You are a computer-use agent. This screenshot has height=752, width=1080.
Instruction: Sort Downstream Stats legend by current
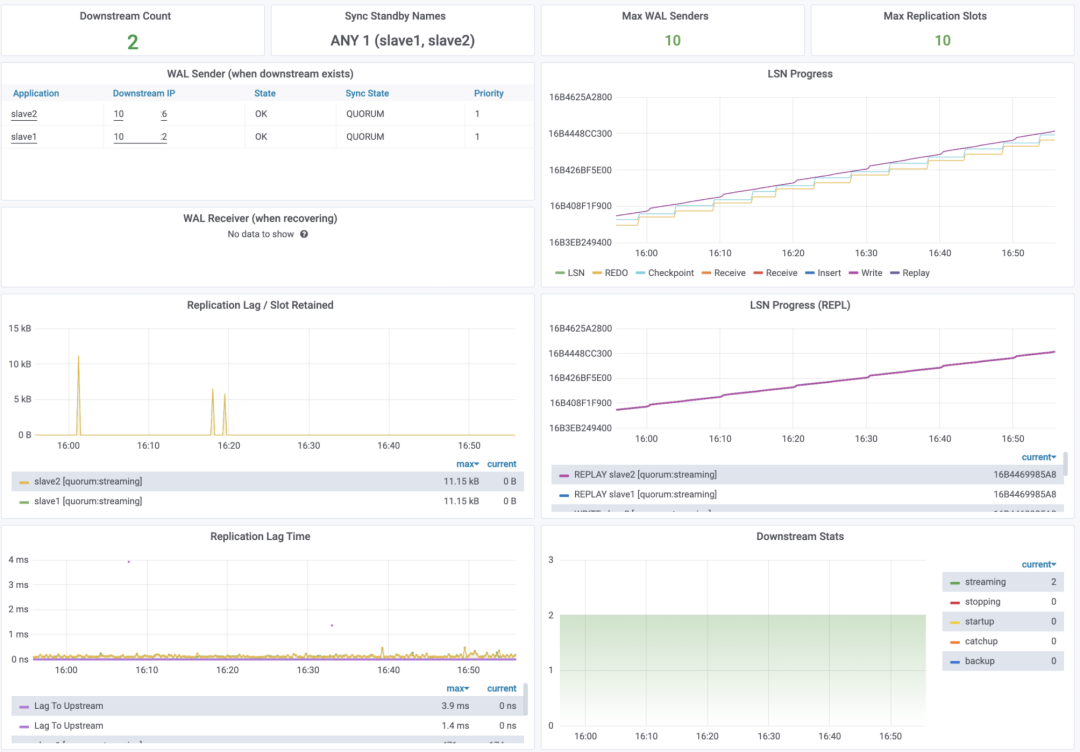(x=1039, y=565)
